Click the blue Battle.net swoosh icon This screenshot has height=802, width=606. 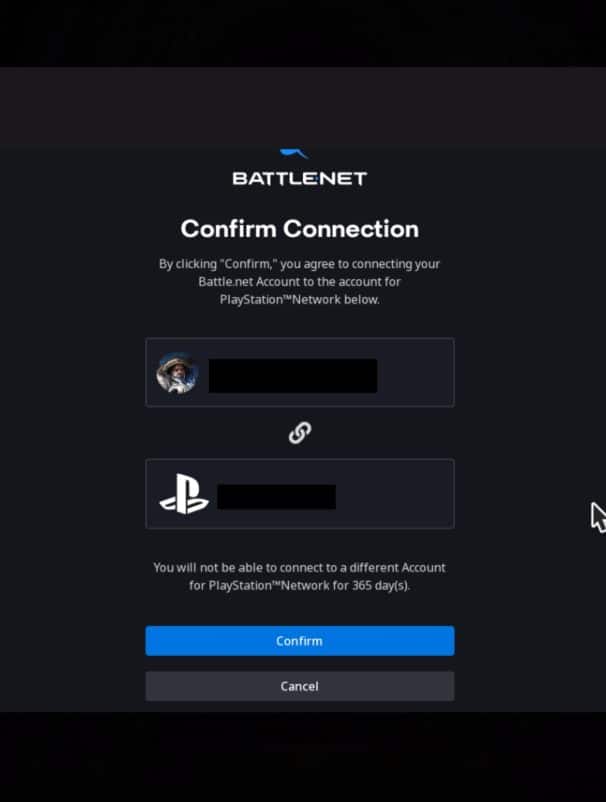294,153
